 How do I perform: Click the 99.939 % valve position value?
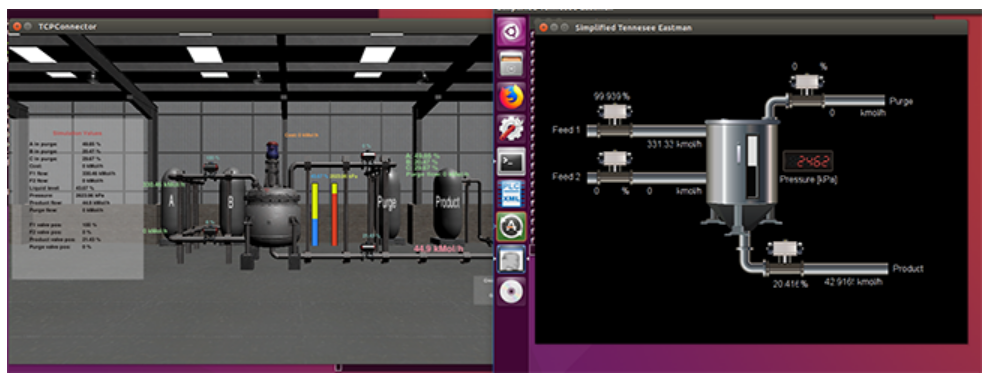click(x=612, y=96)
